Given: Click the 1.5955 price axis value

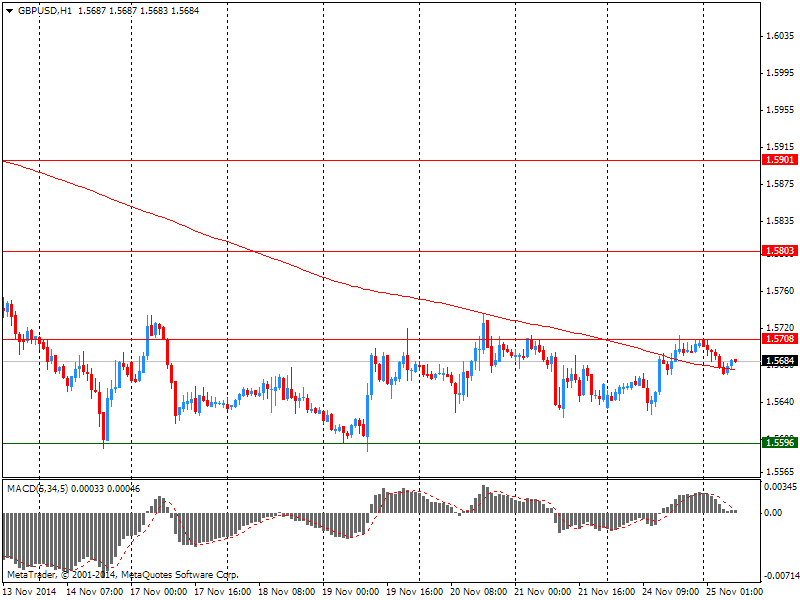Looking at the screenshot, I should point(780,110).
